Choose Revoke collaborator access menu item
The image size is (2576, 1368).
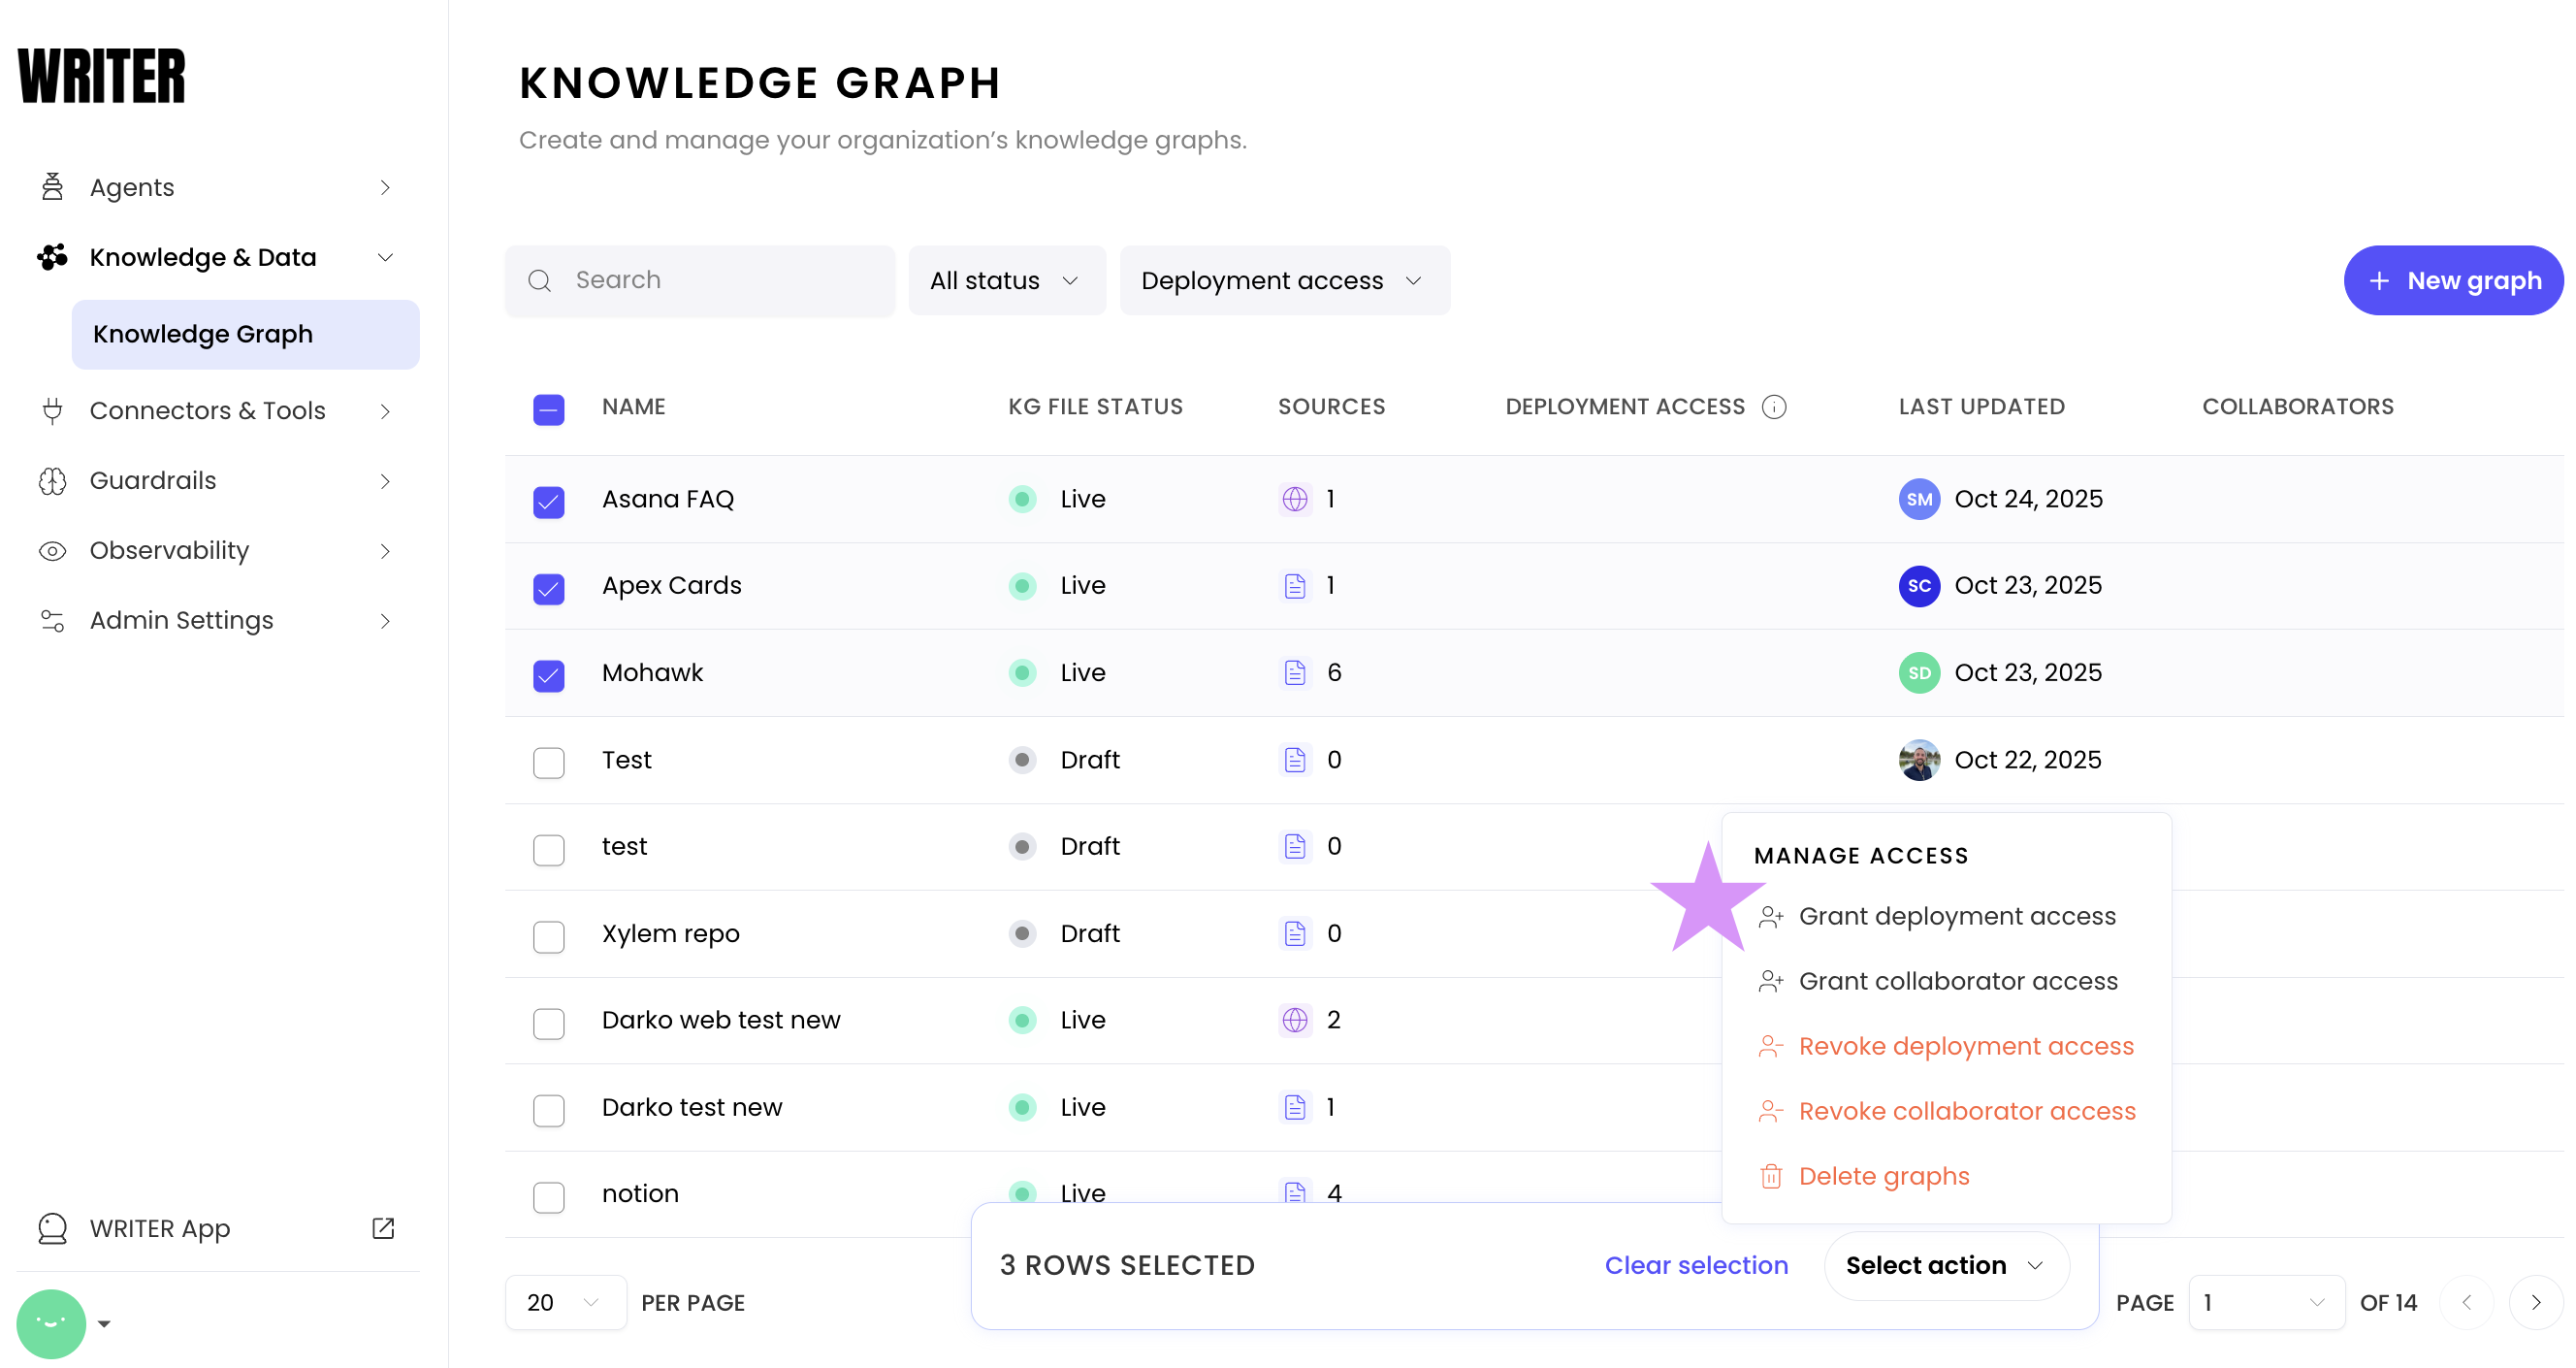pos(1966,1111)
